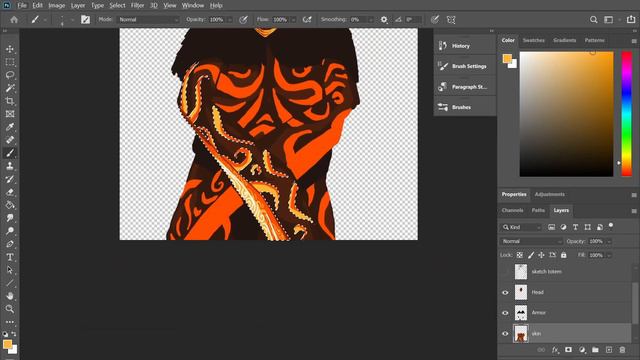Viewport: 640px width, 360px height.
Task: Select the Horizontal Type tool
Action: (x=10, y=257)
